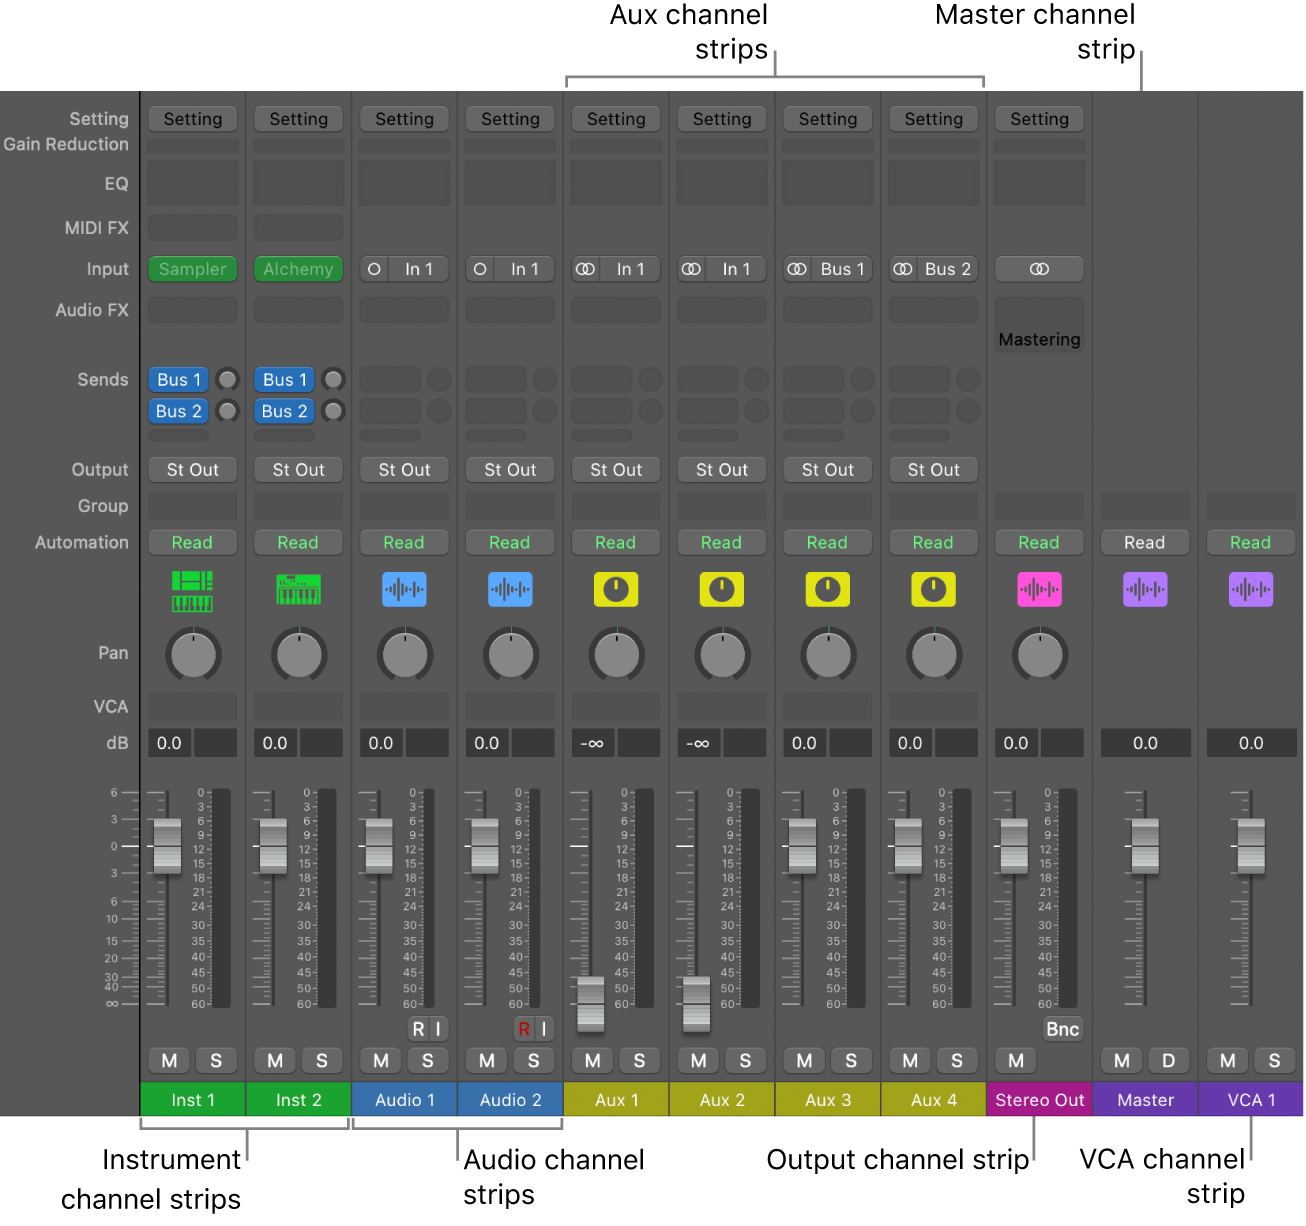
Task: Open the Setting menu on Inst 1
Action: click(x=192, y=119)
